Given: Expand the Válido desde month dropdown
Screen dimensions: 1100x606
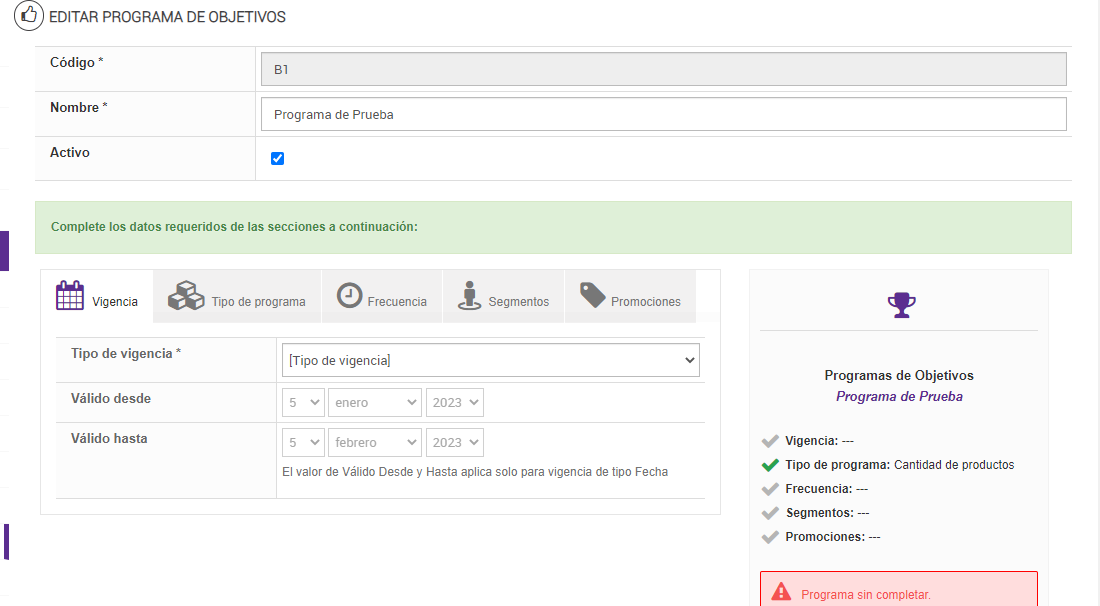Looking at the screenshot, I should 374,402.
